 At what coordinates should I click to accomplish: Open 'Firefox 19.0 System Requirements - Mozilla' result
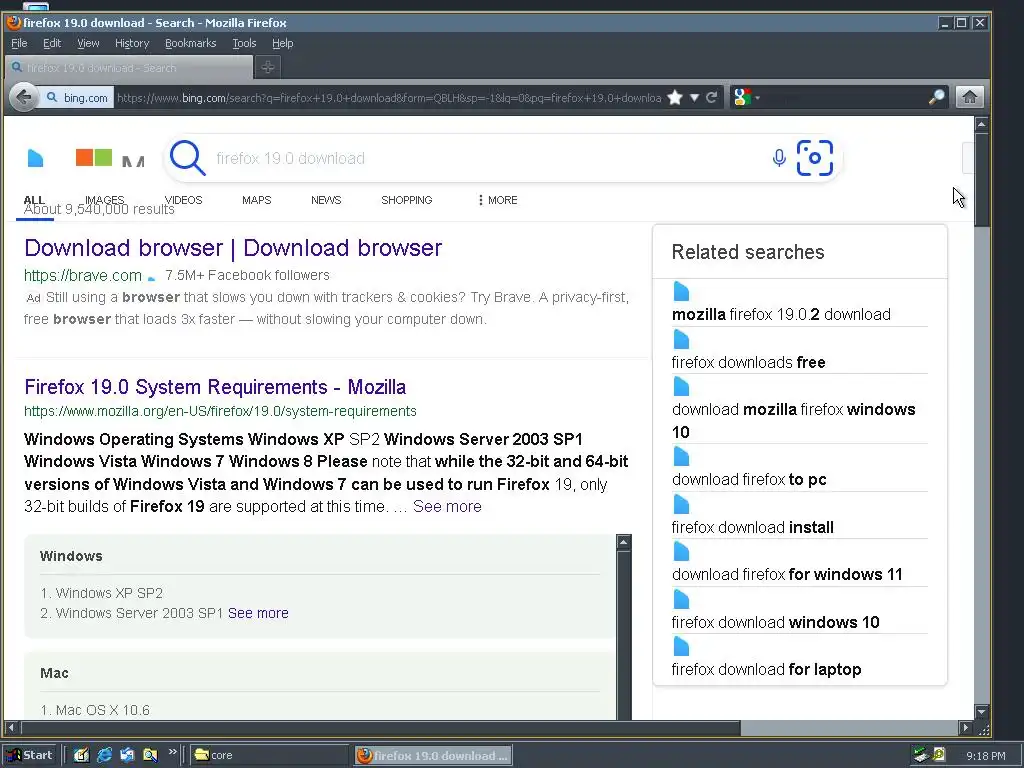(215, 387)
